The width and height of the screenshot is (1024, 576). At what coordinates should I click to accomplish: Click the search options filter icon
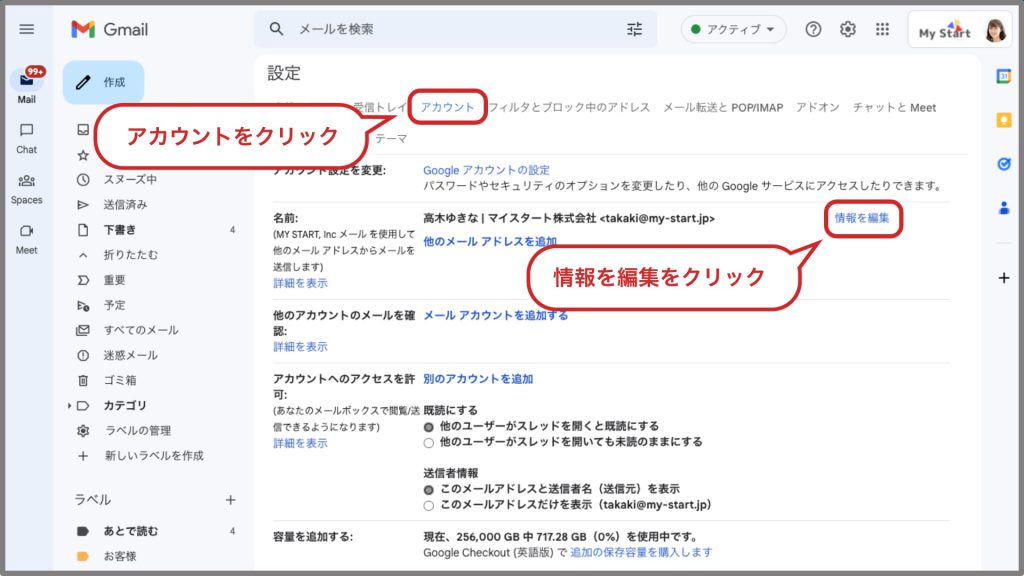point(635,29)
